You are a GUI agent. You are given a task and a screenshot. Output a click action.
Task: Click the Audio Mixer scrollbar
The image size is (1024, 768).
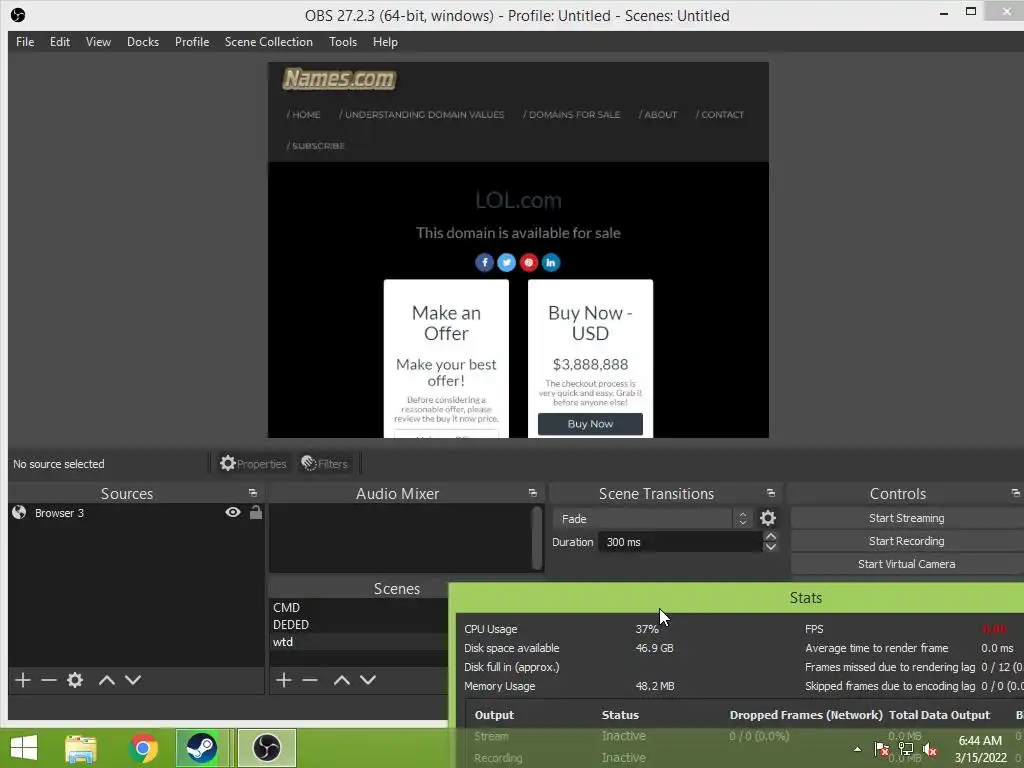pyautogui.click(x=537, y=537)
